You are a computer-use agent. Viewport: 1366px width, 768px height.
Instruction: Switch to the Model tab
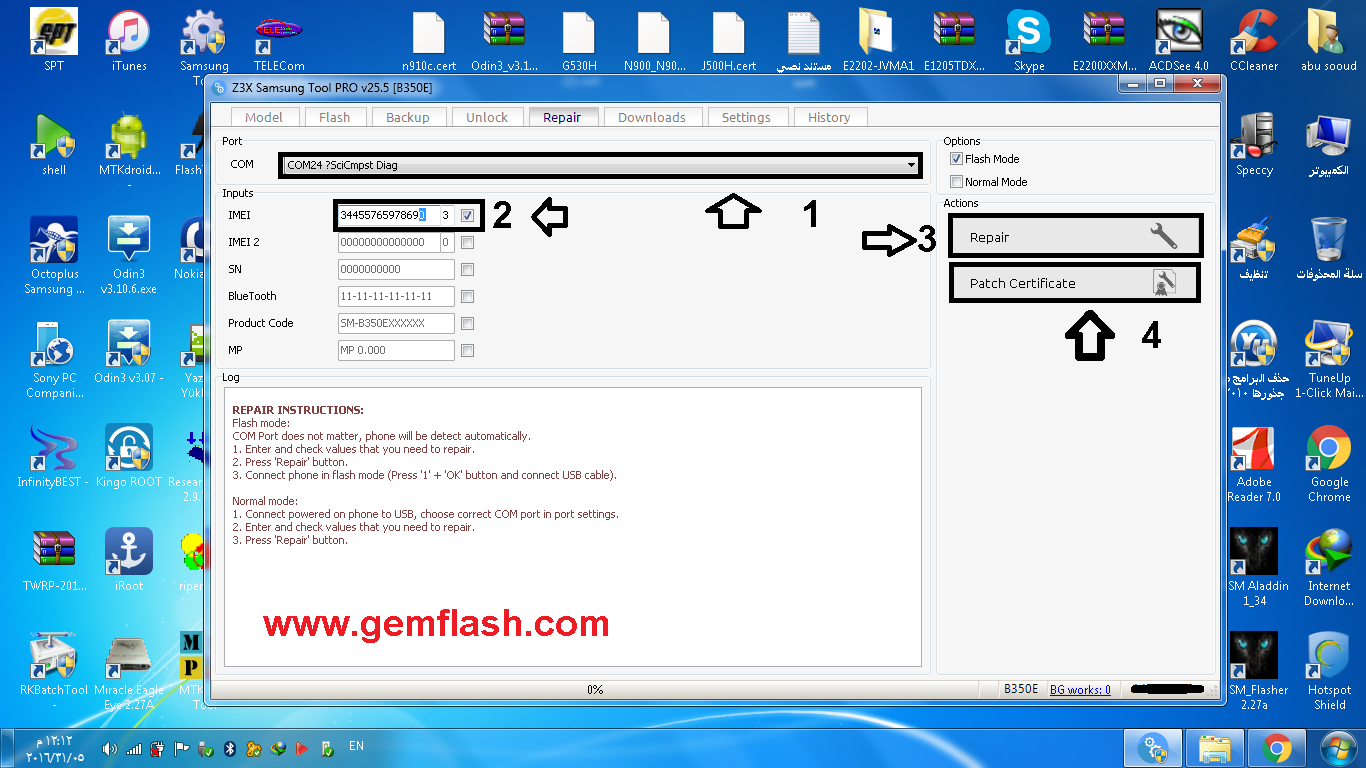click(x=264, y=117)
